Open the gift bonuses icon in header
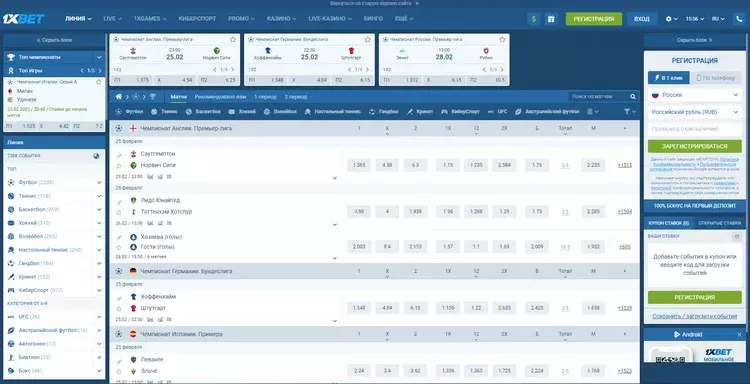Image resolution: width=750 pixels, height=384 pixels. tap(551, 19)
